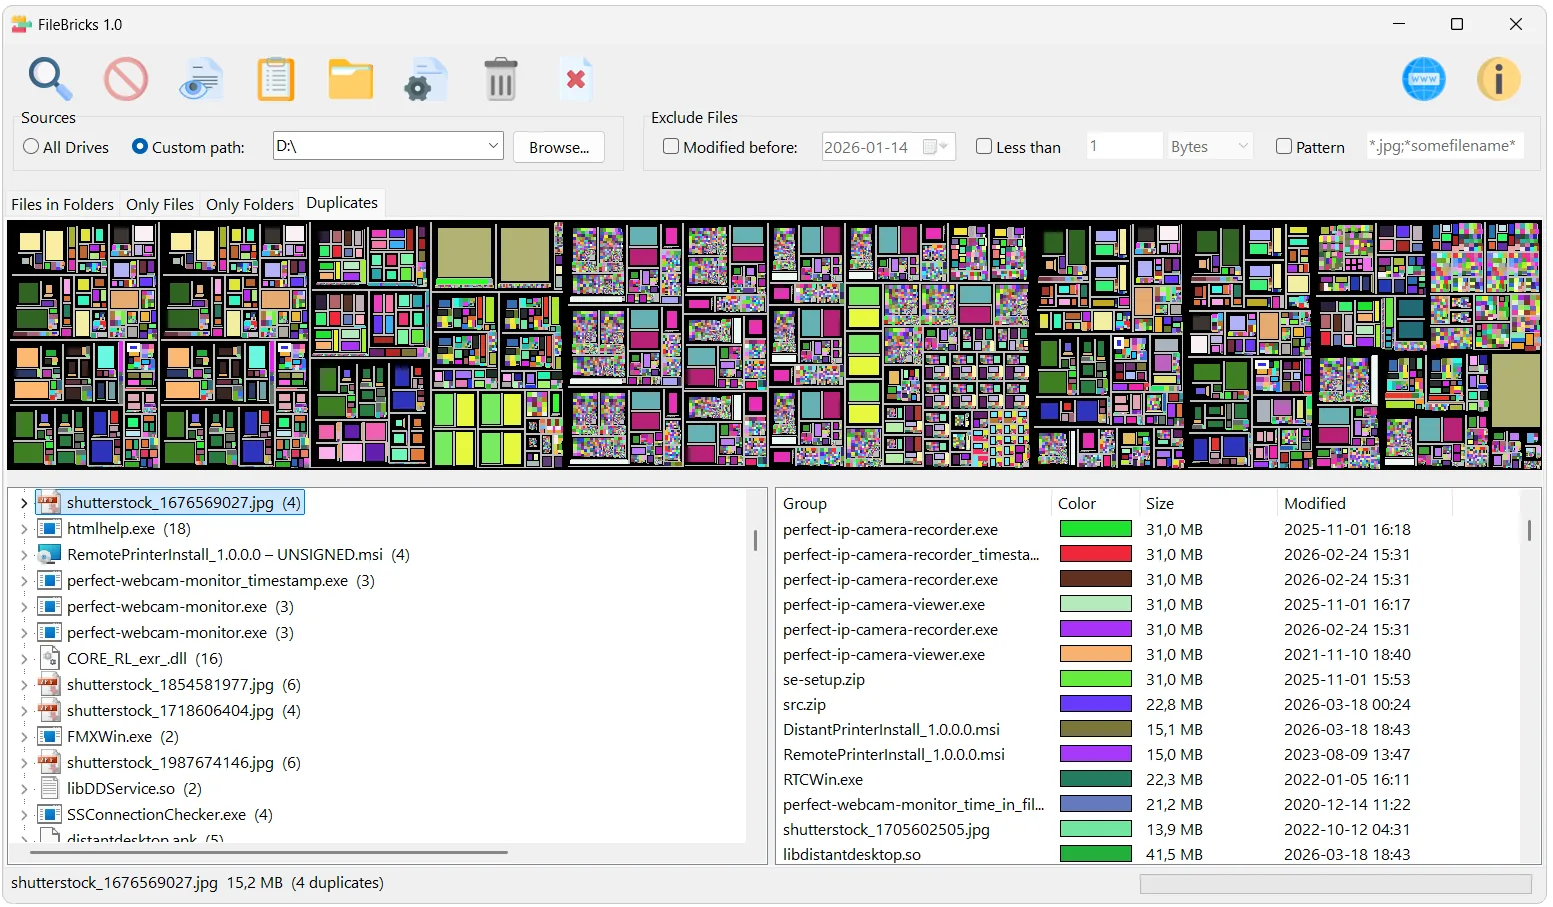This screenshot has height=907, width=1553.
Task: Open the website globe icon
Action: point(1424,79)
